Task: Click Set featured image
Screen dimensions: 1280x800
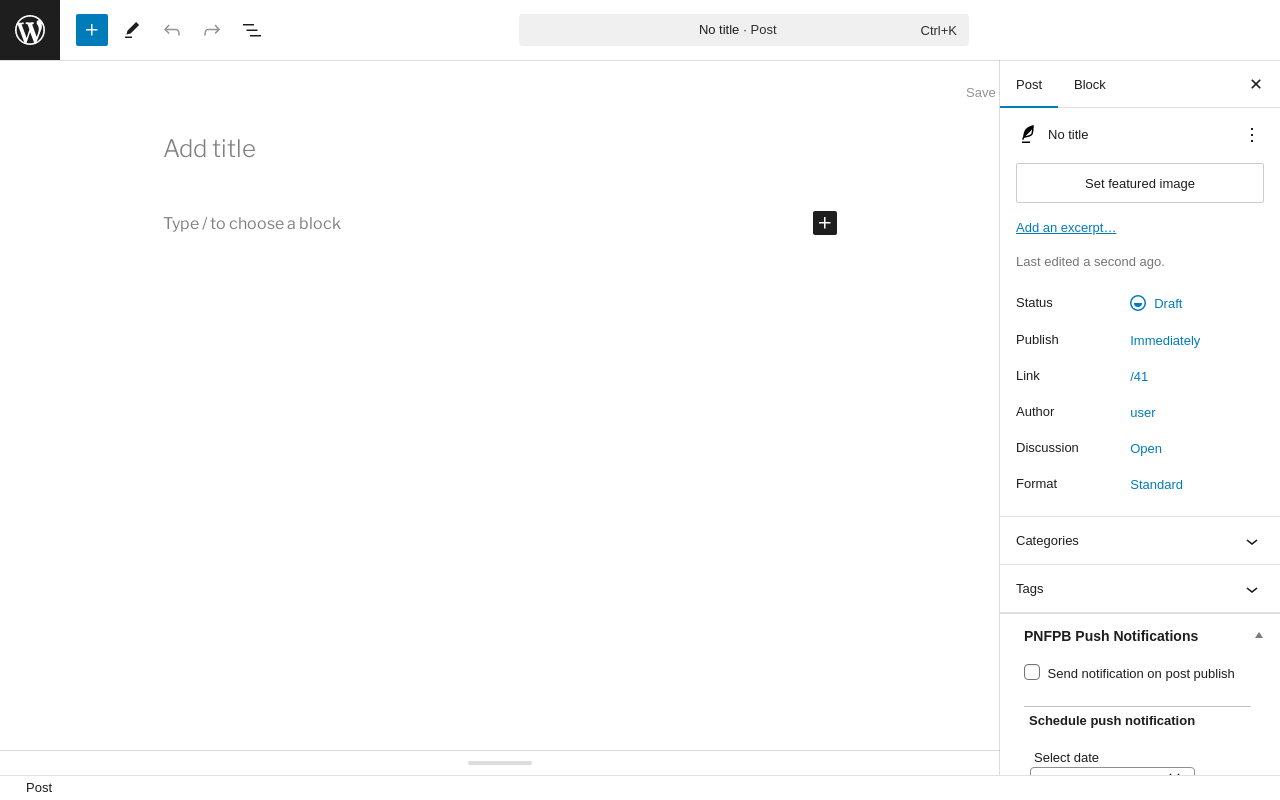Action: click(1140, 183)
